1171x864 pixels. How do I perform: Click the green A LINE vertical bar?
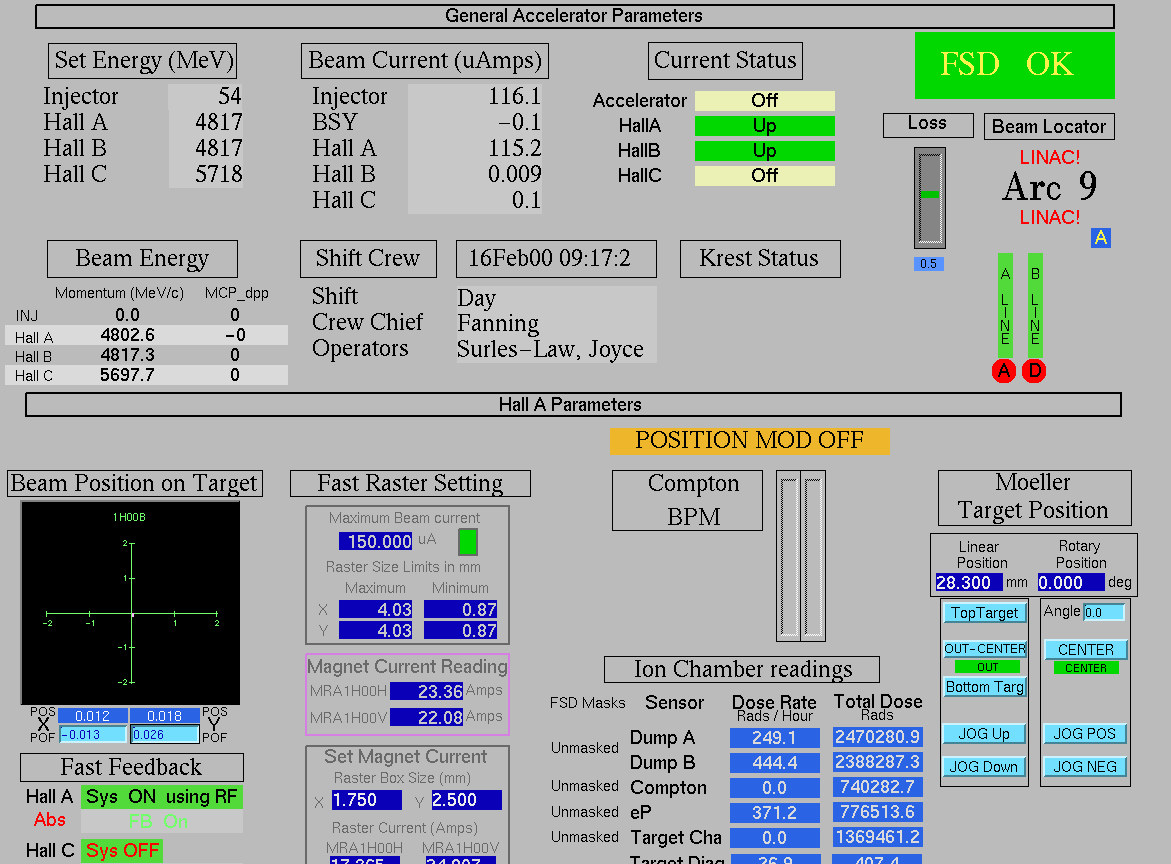click(1005, 305)
